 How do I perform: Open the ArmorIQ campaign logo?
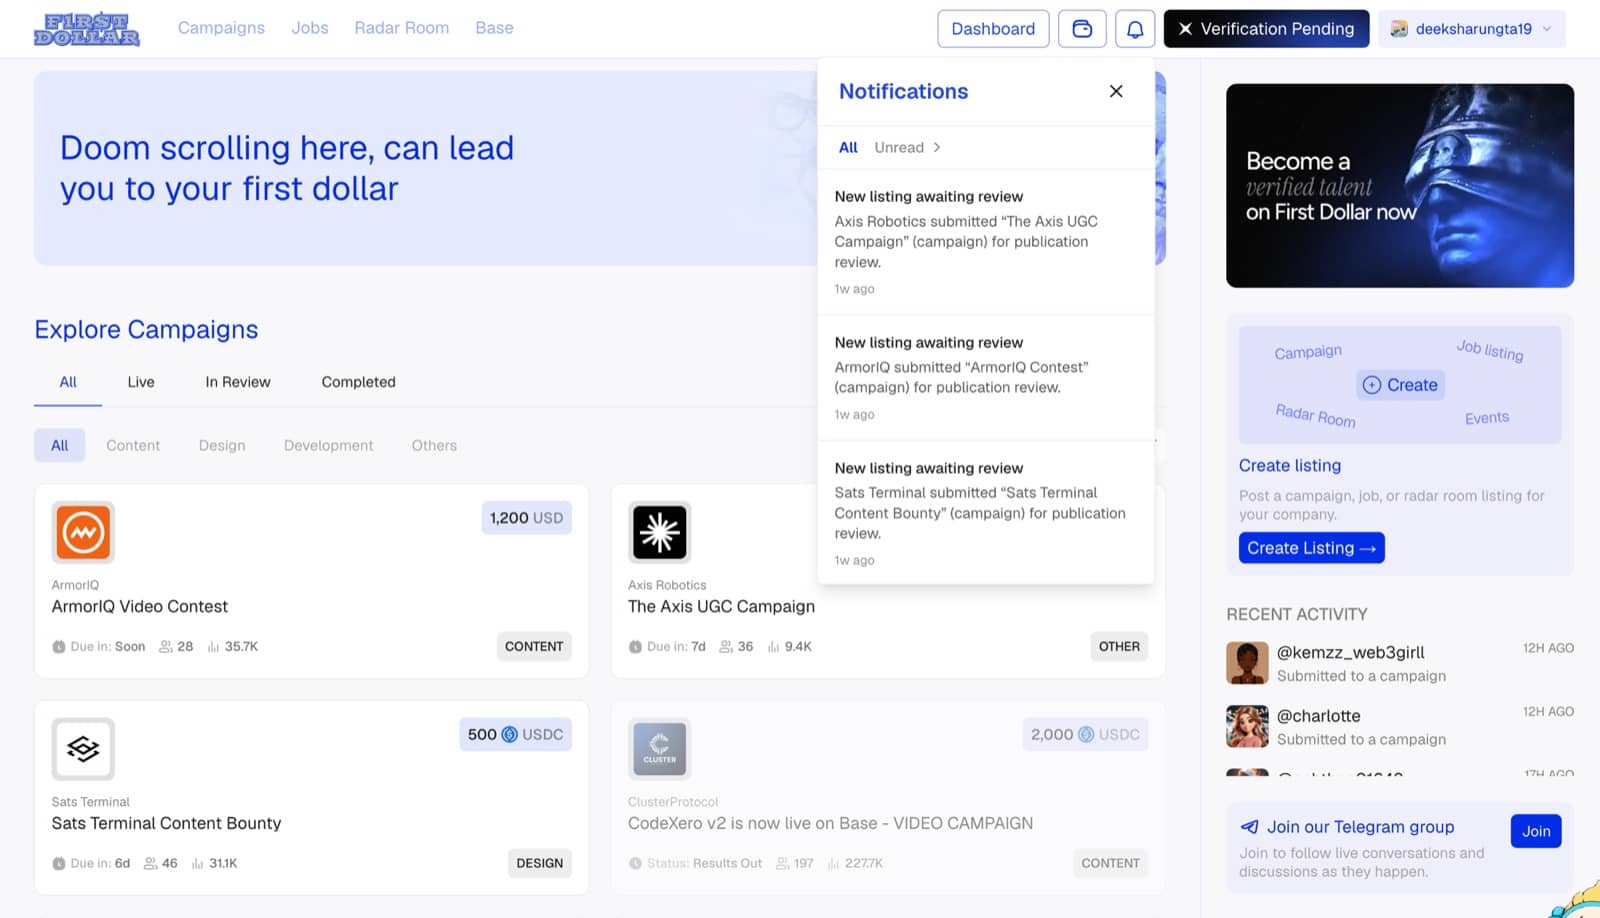pos(83,532)
